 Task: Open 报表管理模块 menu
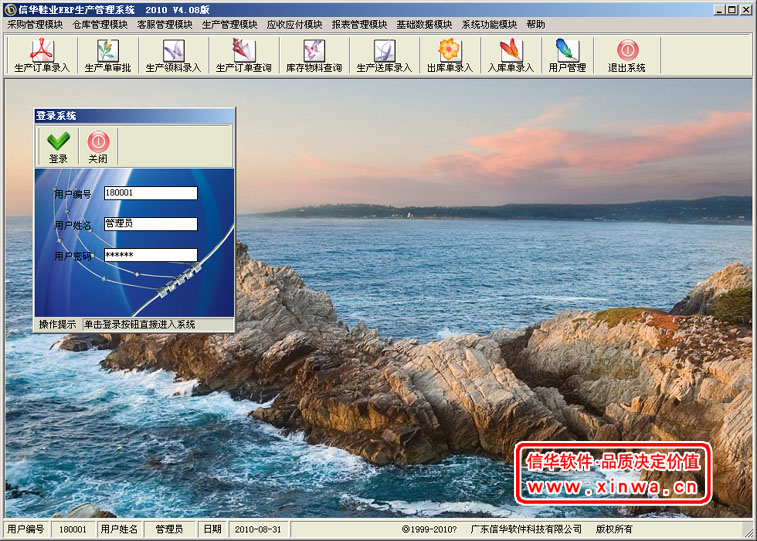[x=359, y=25]
